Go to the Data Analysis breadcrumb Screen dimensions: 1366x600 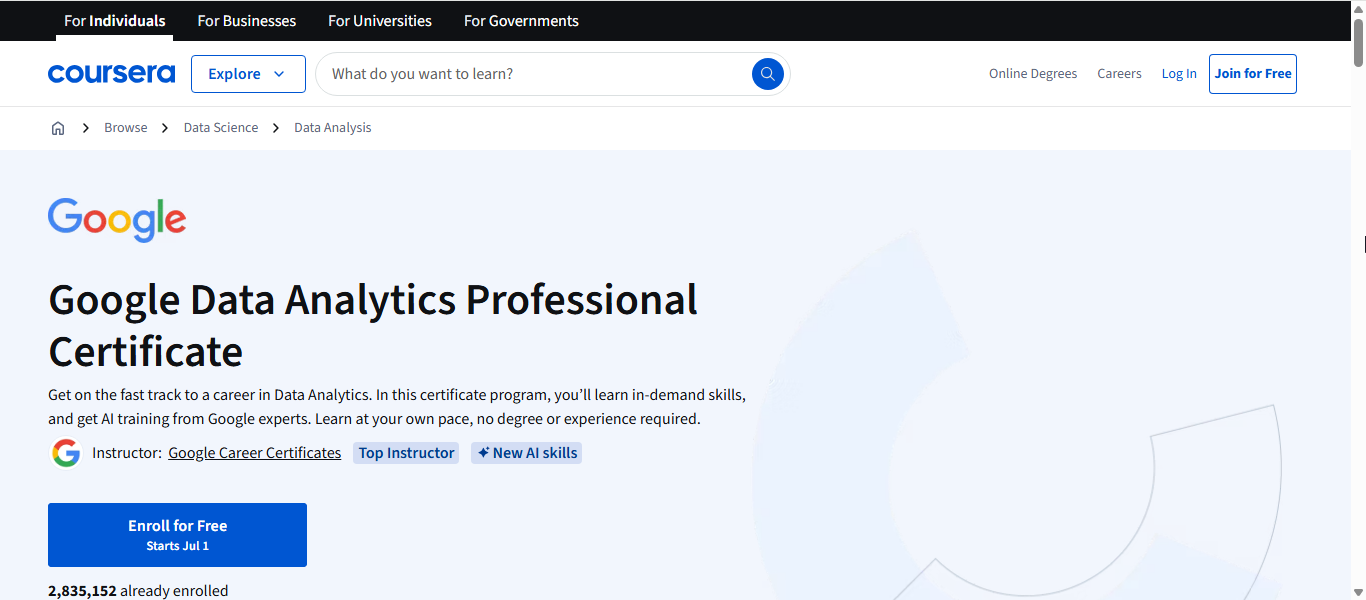click(x=333, y=128)
